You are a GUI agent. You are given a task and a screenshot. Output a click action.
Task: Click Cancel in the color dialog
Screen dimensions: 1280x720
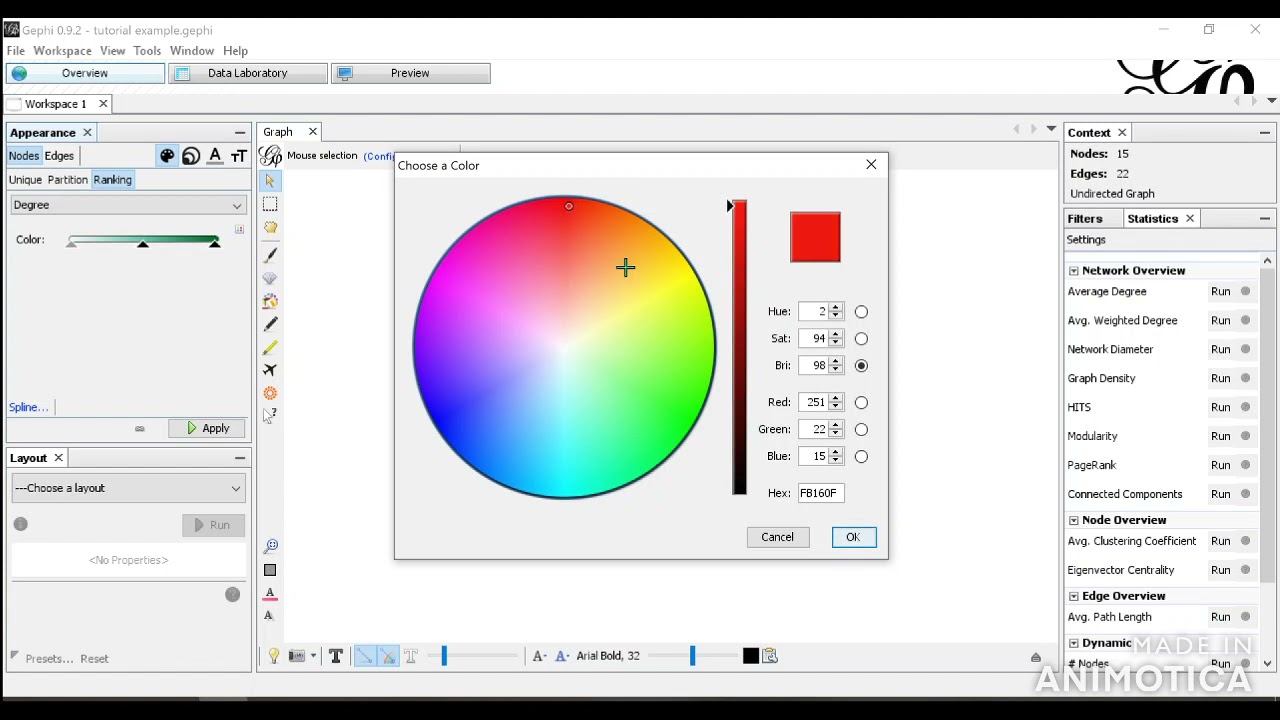777,537
